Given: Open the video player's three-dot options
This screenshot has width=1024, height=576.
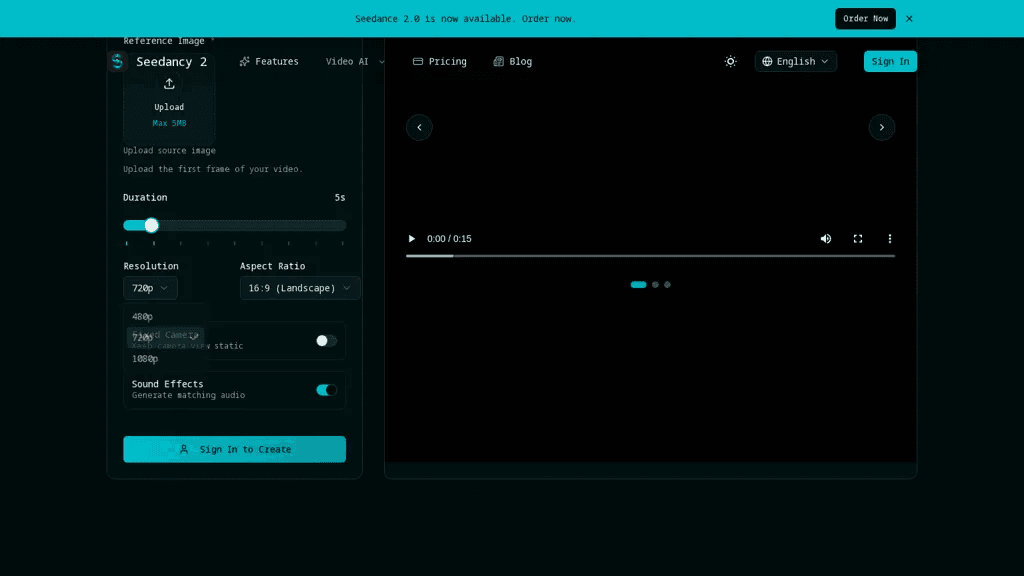Looking at the screenshot, I should pos(889,239).
